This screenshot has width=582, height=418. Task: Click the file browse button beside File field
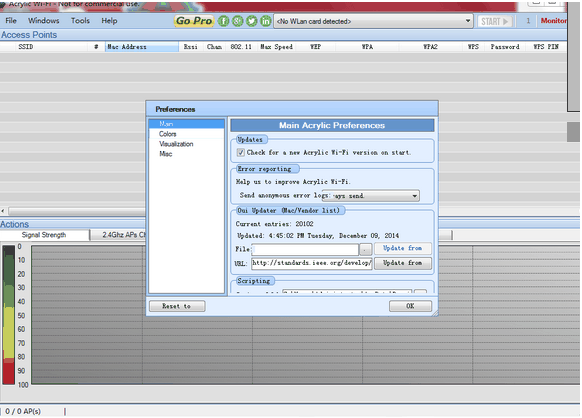(365, 249)
